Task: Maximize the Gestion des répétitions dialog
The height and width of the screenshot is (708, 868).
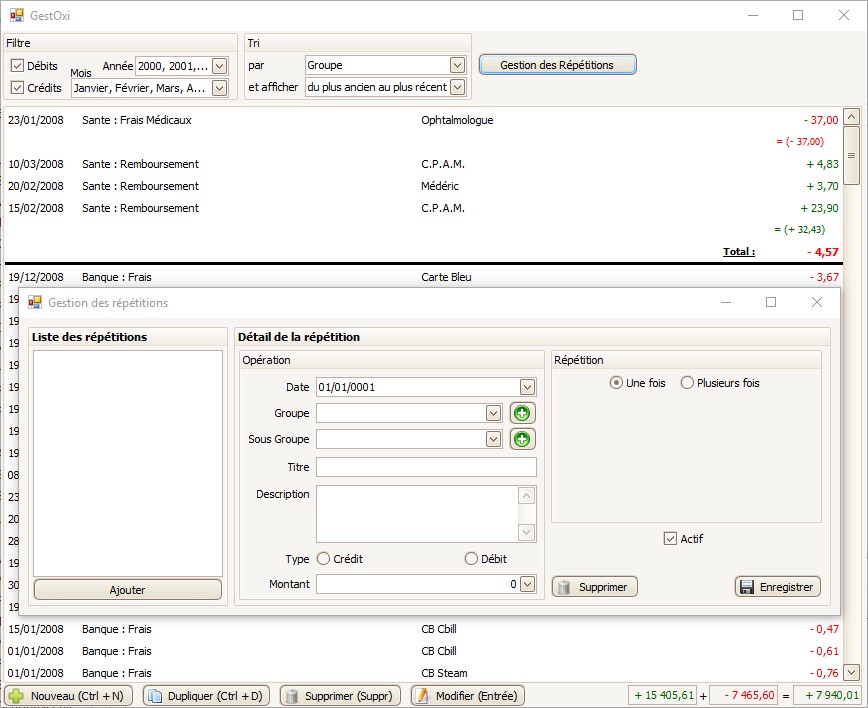Action: point(771,302)
